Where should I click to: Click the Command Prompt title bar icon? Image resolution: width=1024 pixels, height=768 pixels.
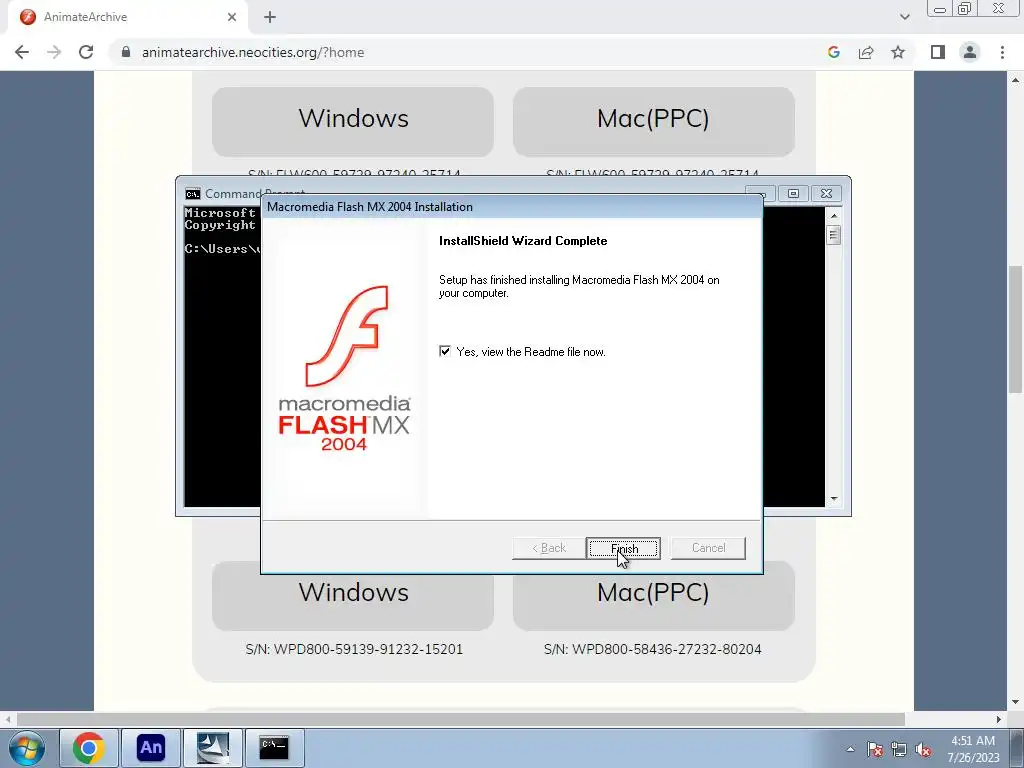[192, 194]
